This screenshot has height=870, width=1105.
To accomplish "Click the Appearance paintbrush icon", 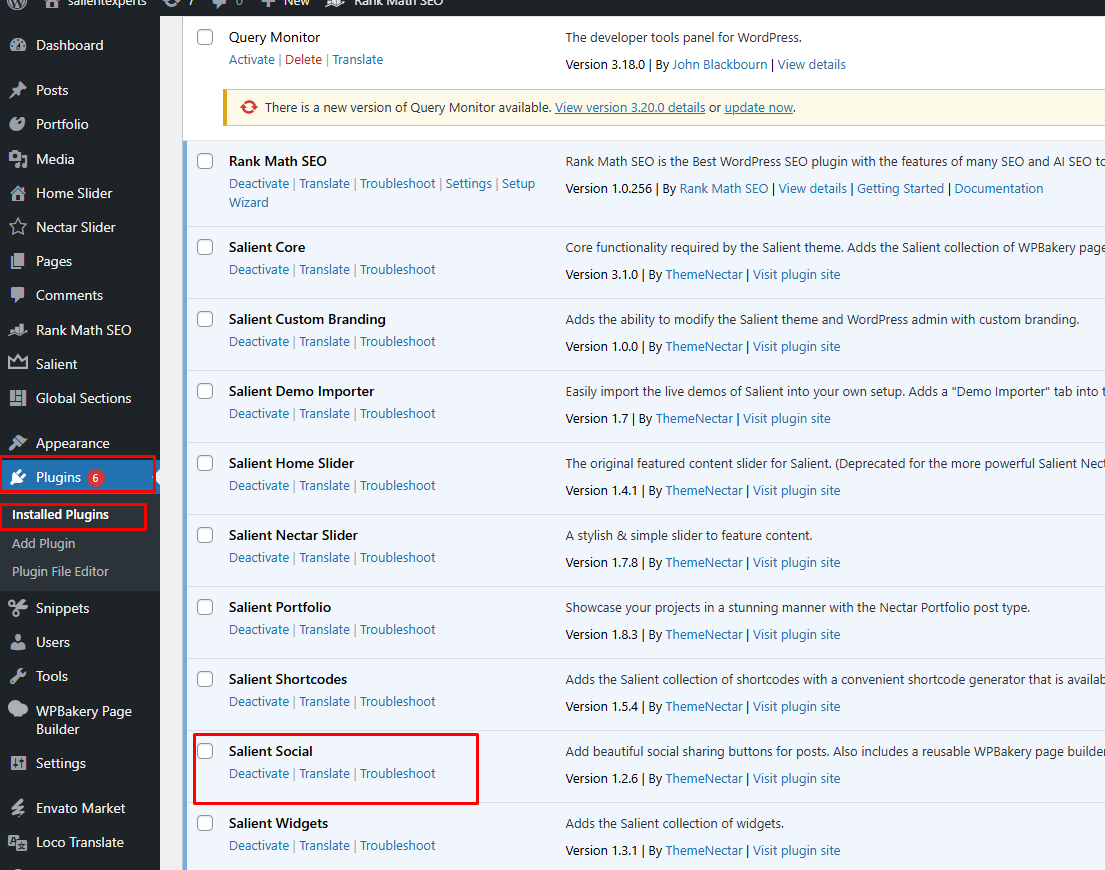I will 18,443.
